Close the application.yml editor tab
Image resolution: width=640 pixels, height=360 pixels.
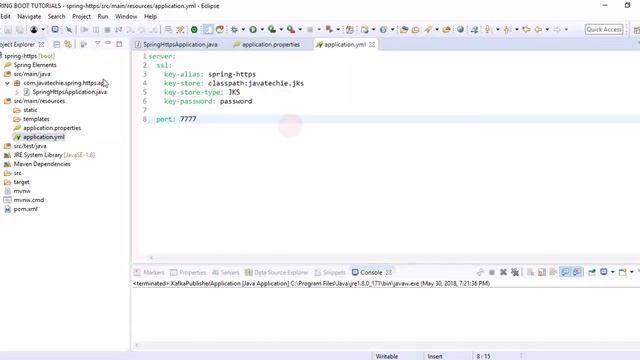[x=372, y=44]
